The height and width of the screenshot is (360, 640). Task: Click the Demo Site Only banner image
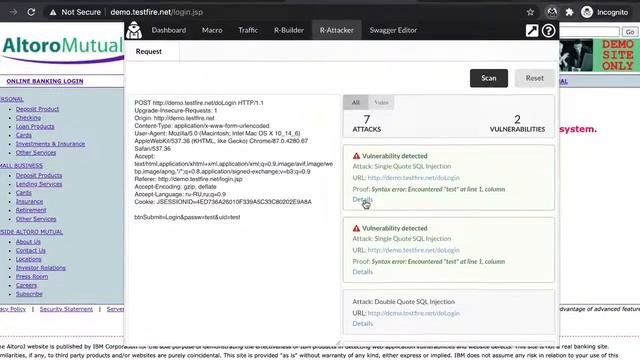point(599,55)
